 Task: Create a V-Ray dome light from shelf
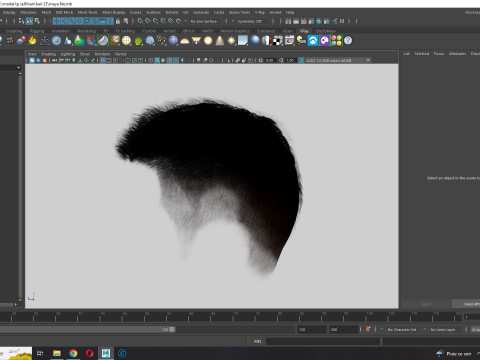184,41
